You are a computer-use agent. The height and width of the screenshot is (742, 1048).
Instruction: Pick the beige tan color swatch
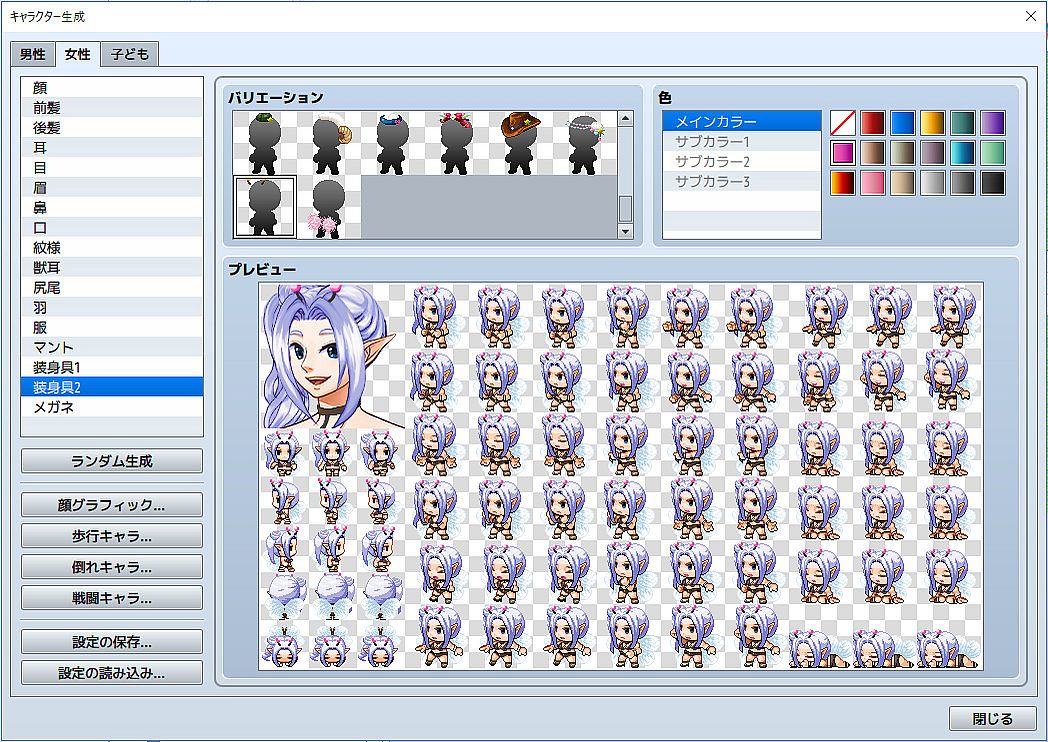pos(903,183)
